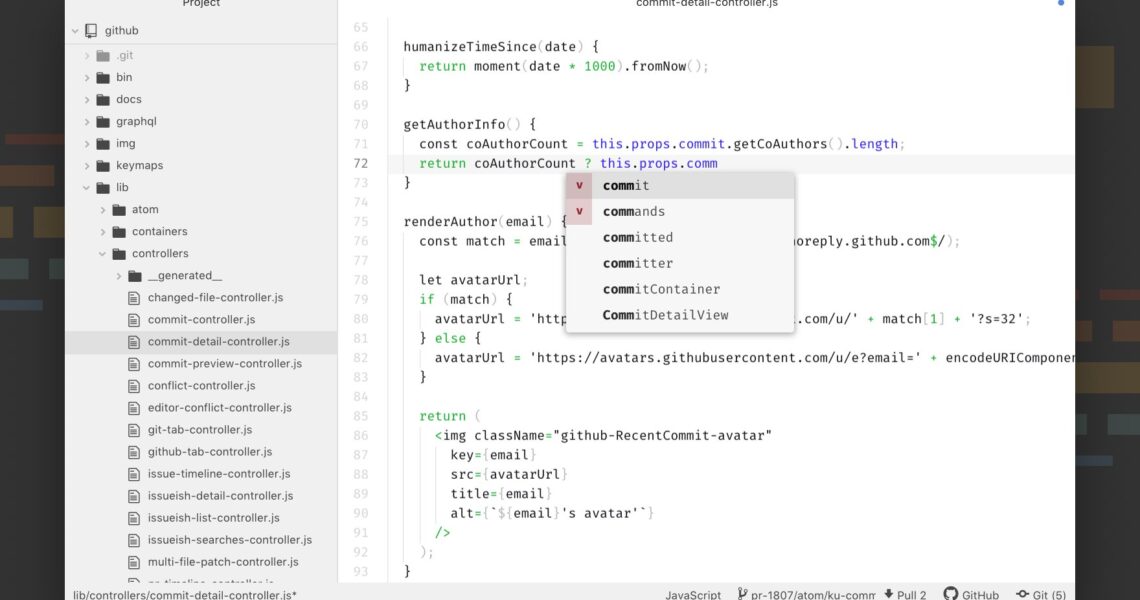Choose 'commitContainer' from autocomplete list
Image resolution: width=1140 pixels, height=600 pixels.
[x=661, y=290]
